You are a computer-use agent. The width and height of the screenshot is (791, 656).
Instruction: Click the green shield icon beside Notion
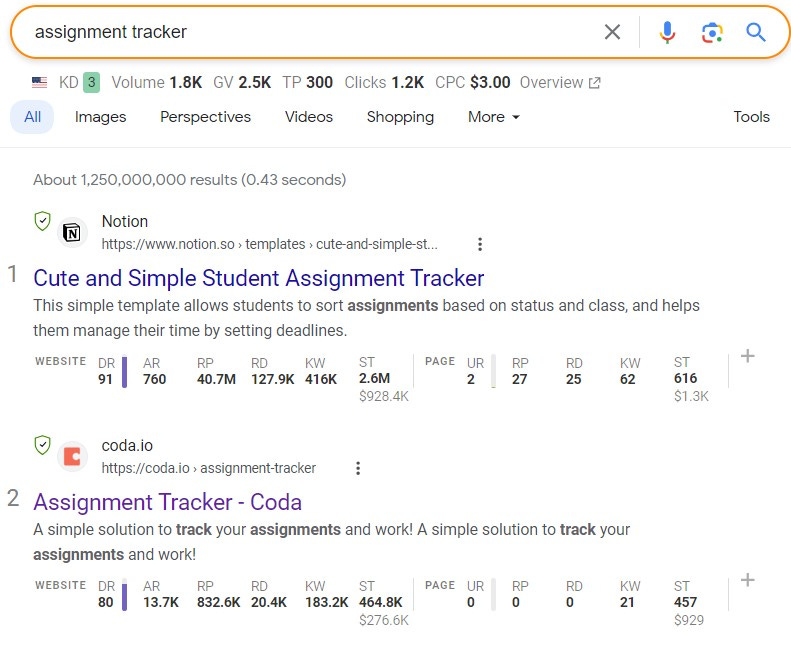click(x=42, y=221)
